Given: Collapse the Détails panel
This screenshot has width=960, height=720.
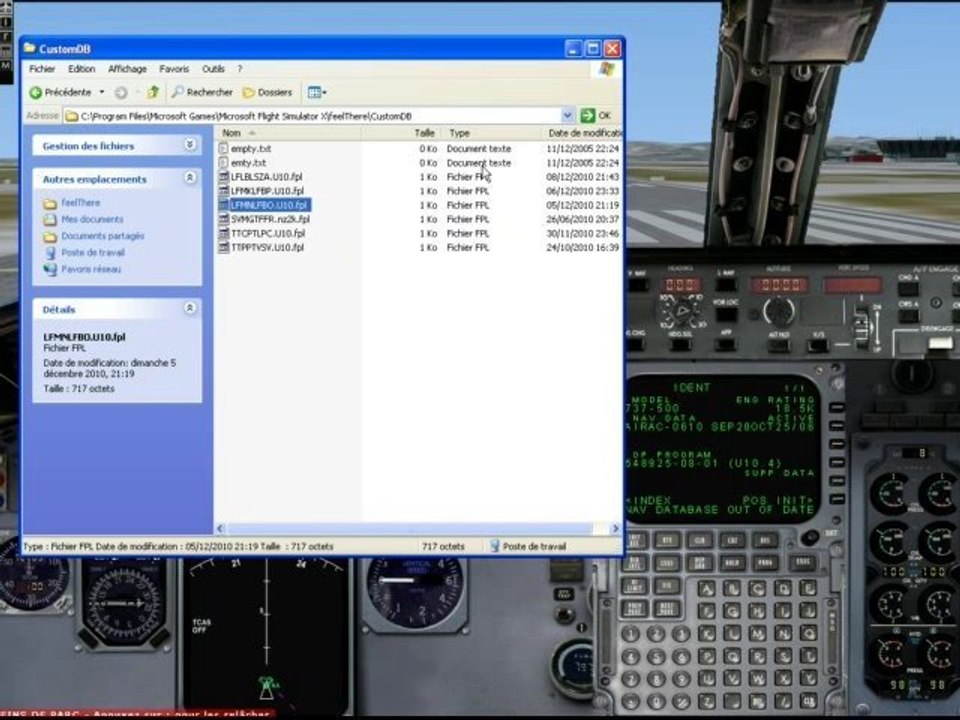Looking at the screenshot, I should click(x=190, y=308).
